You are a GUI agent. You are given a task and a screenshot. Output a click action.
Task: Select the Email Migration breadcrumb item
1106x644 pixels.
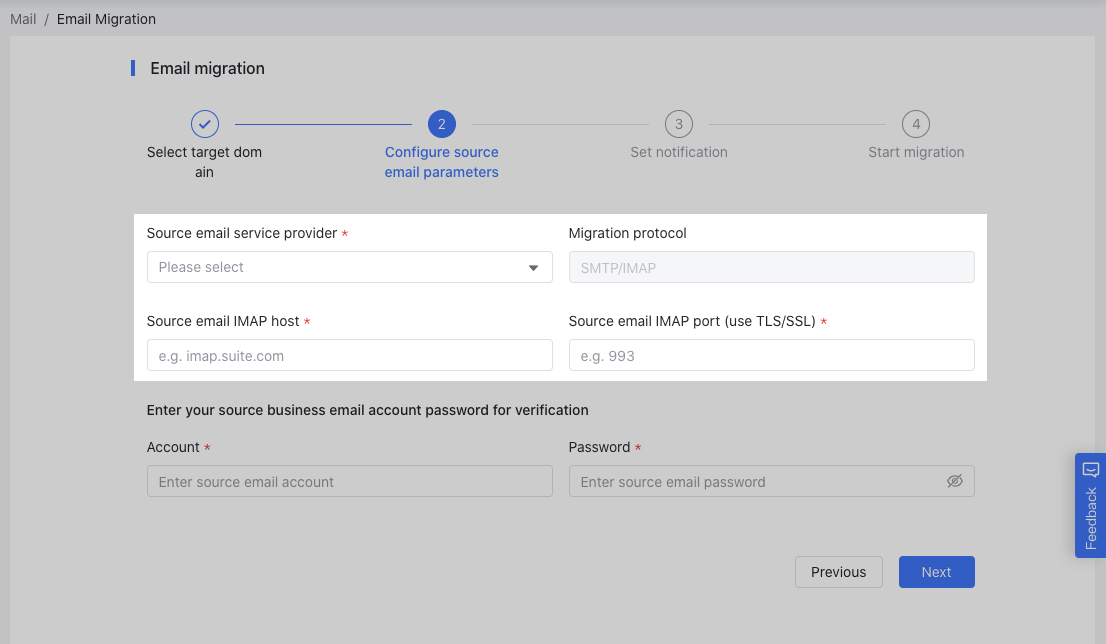tap(106, 18)
